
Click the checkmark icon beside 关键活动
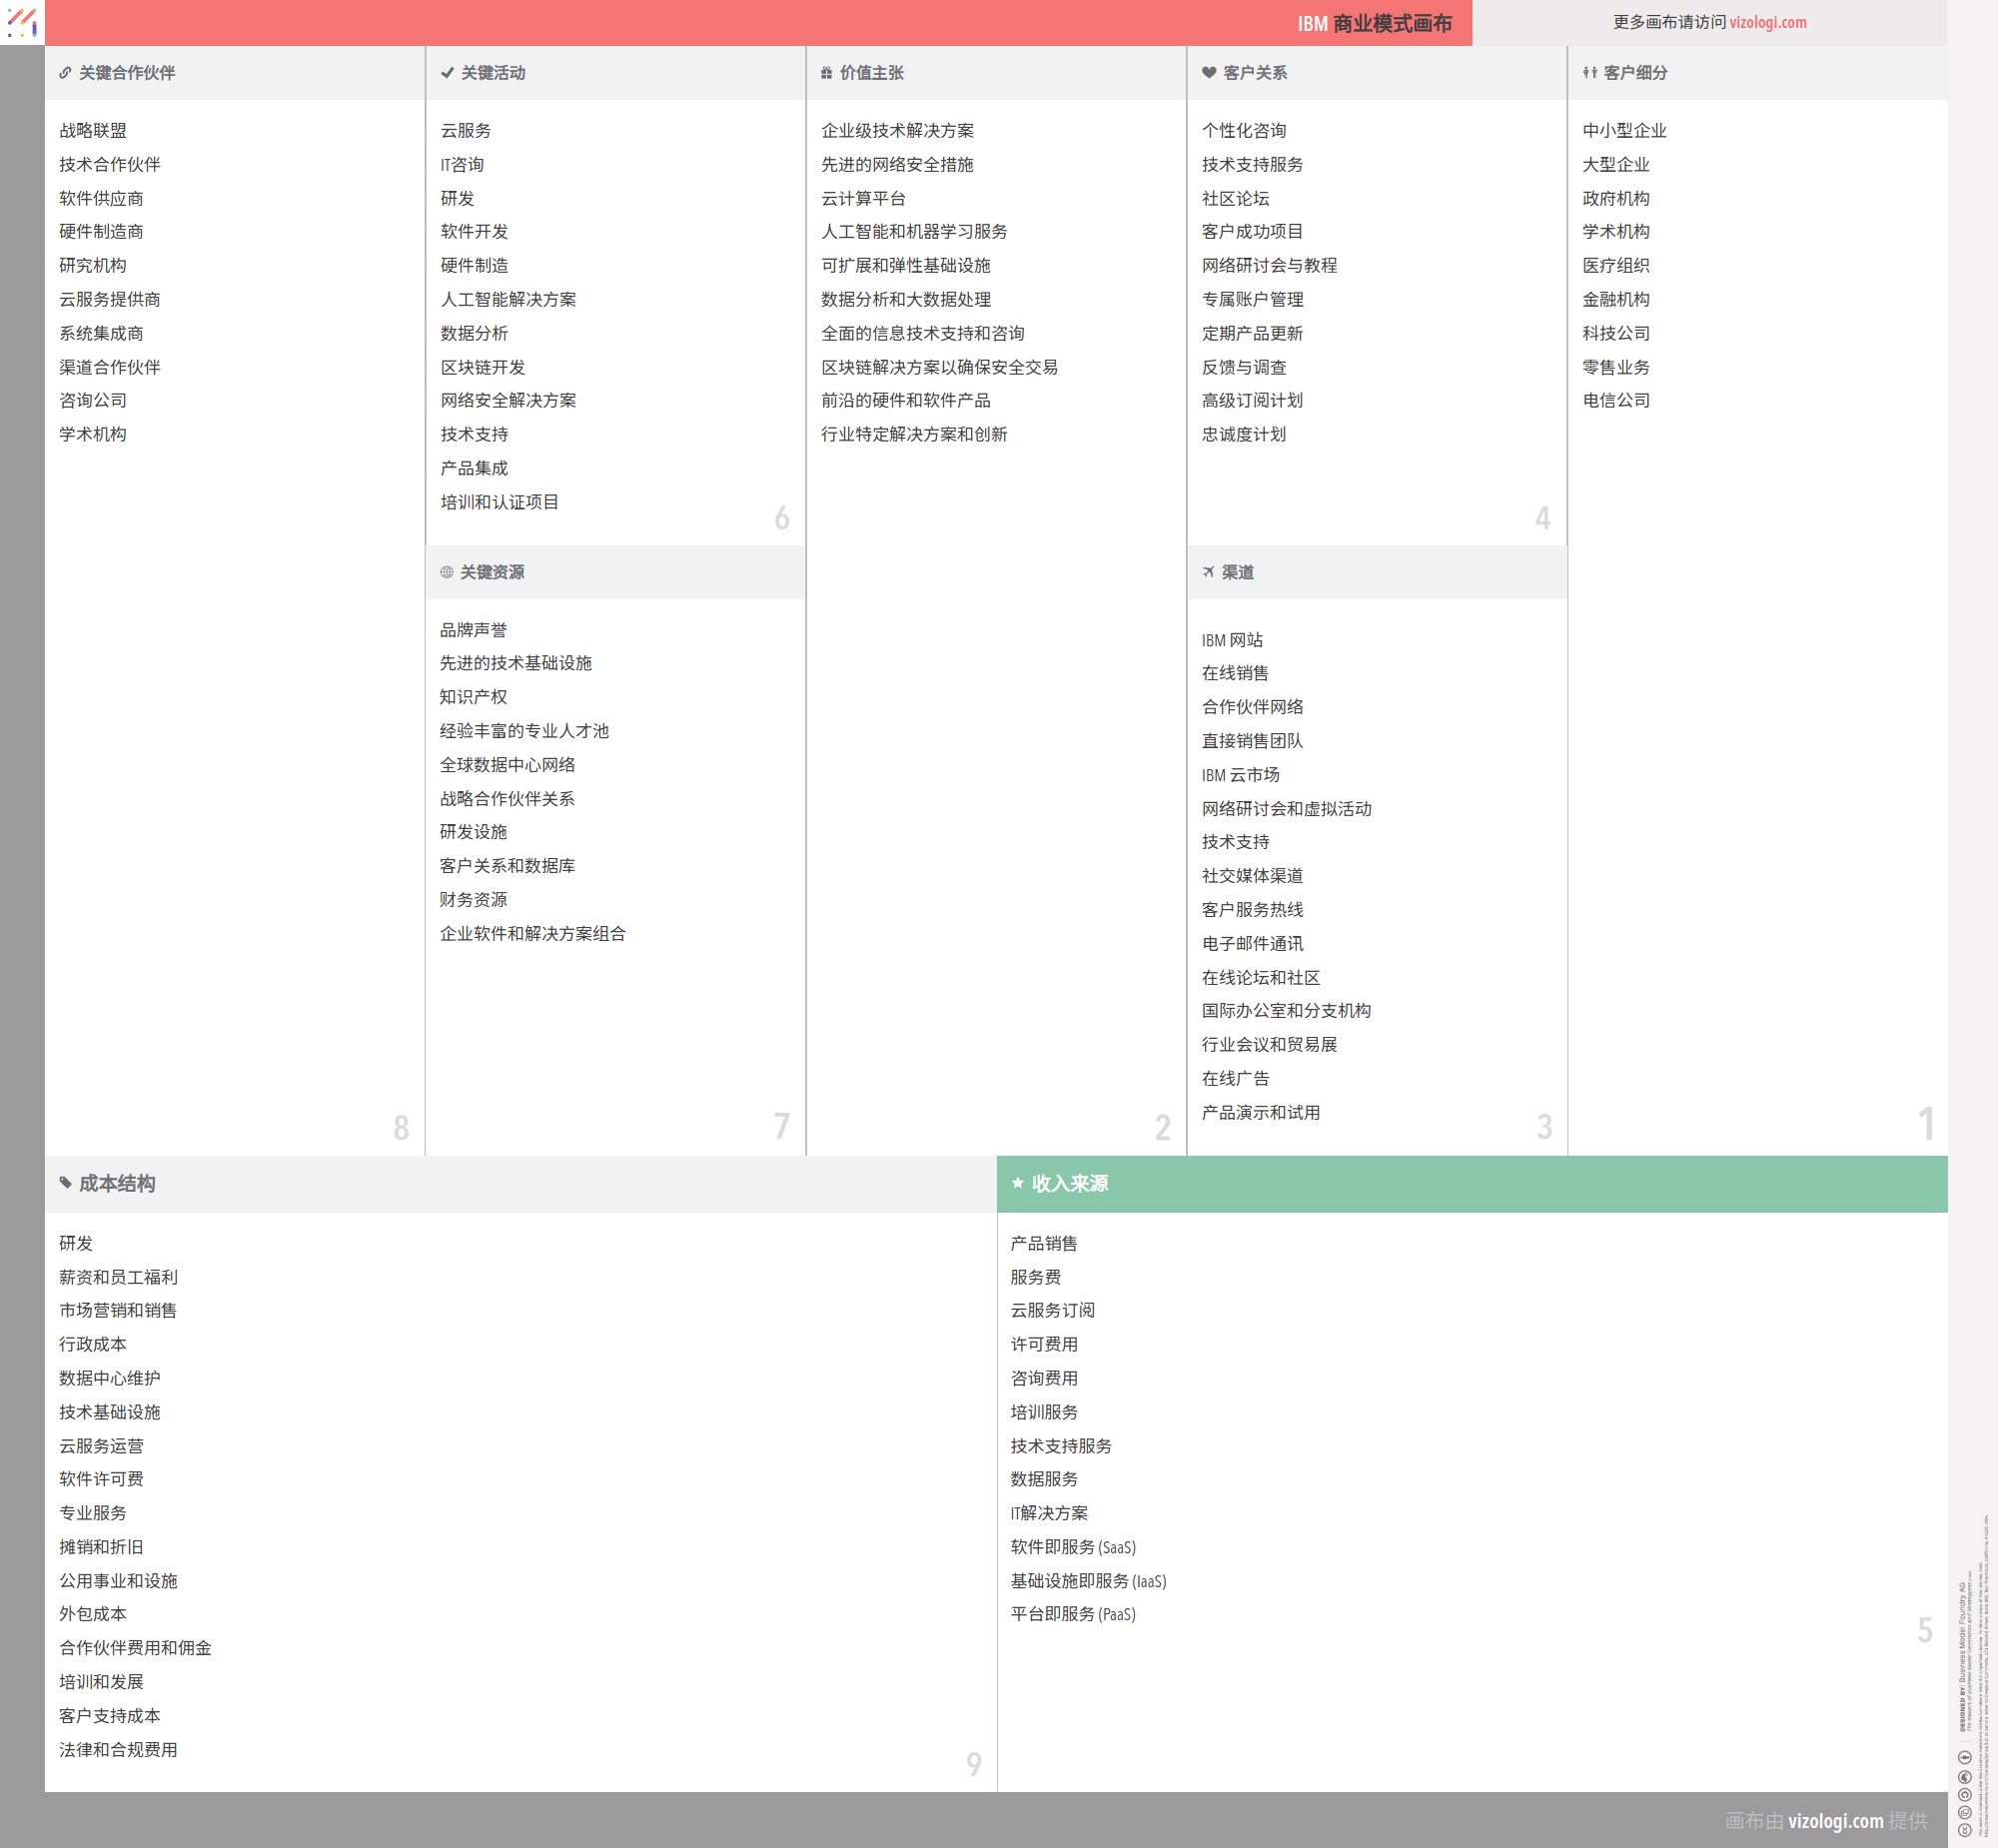click(447, 73)
